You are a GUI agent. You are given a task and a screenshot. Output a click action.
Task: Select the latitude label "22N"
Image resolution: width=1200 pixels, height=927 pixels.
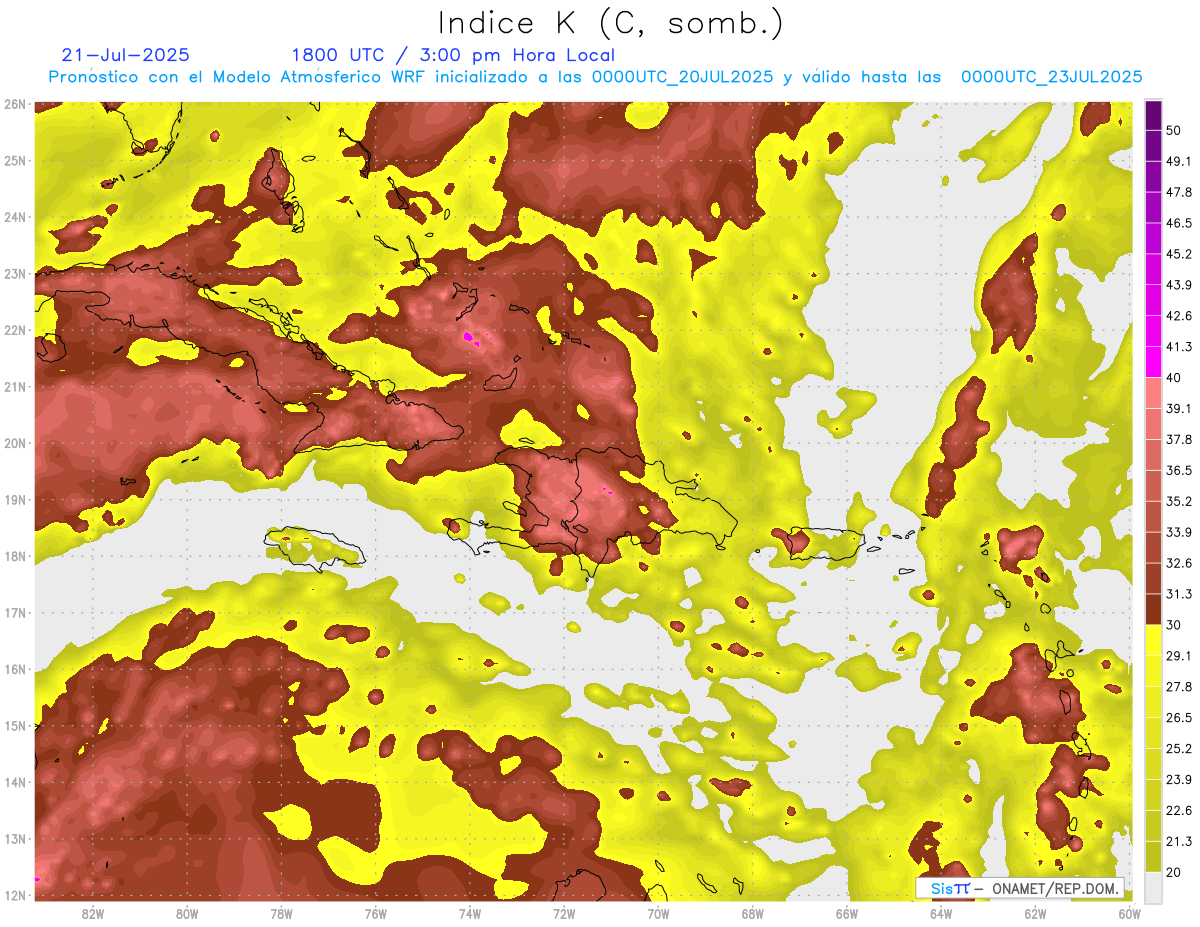[15, 330]
